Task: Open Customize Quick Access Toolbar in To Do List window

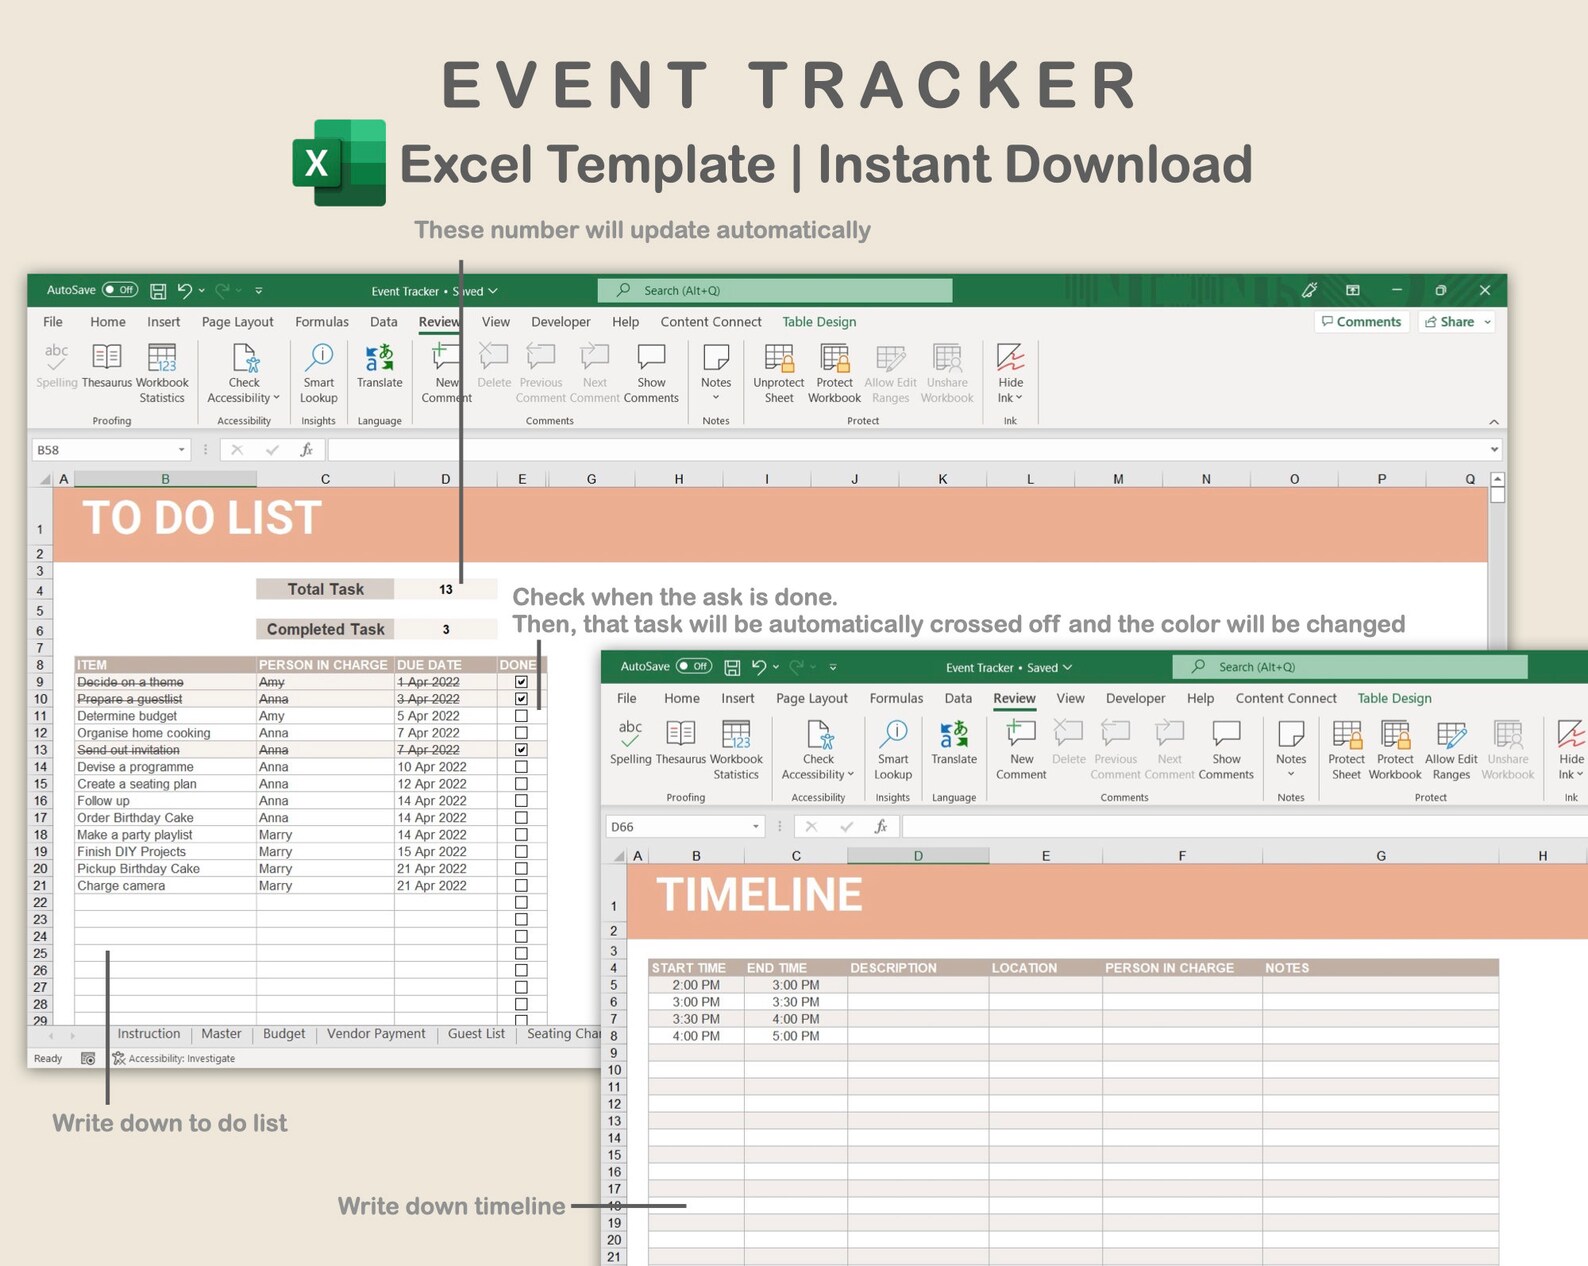Action: 258,291
